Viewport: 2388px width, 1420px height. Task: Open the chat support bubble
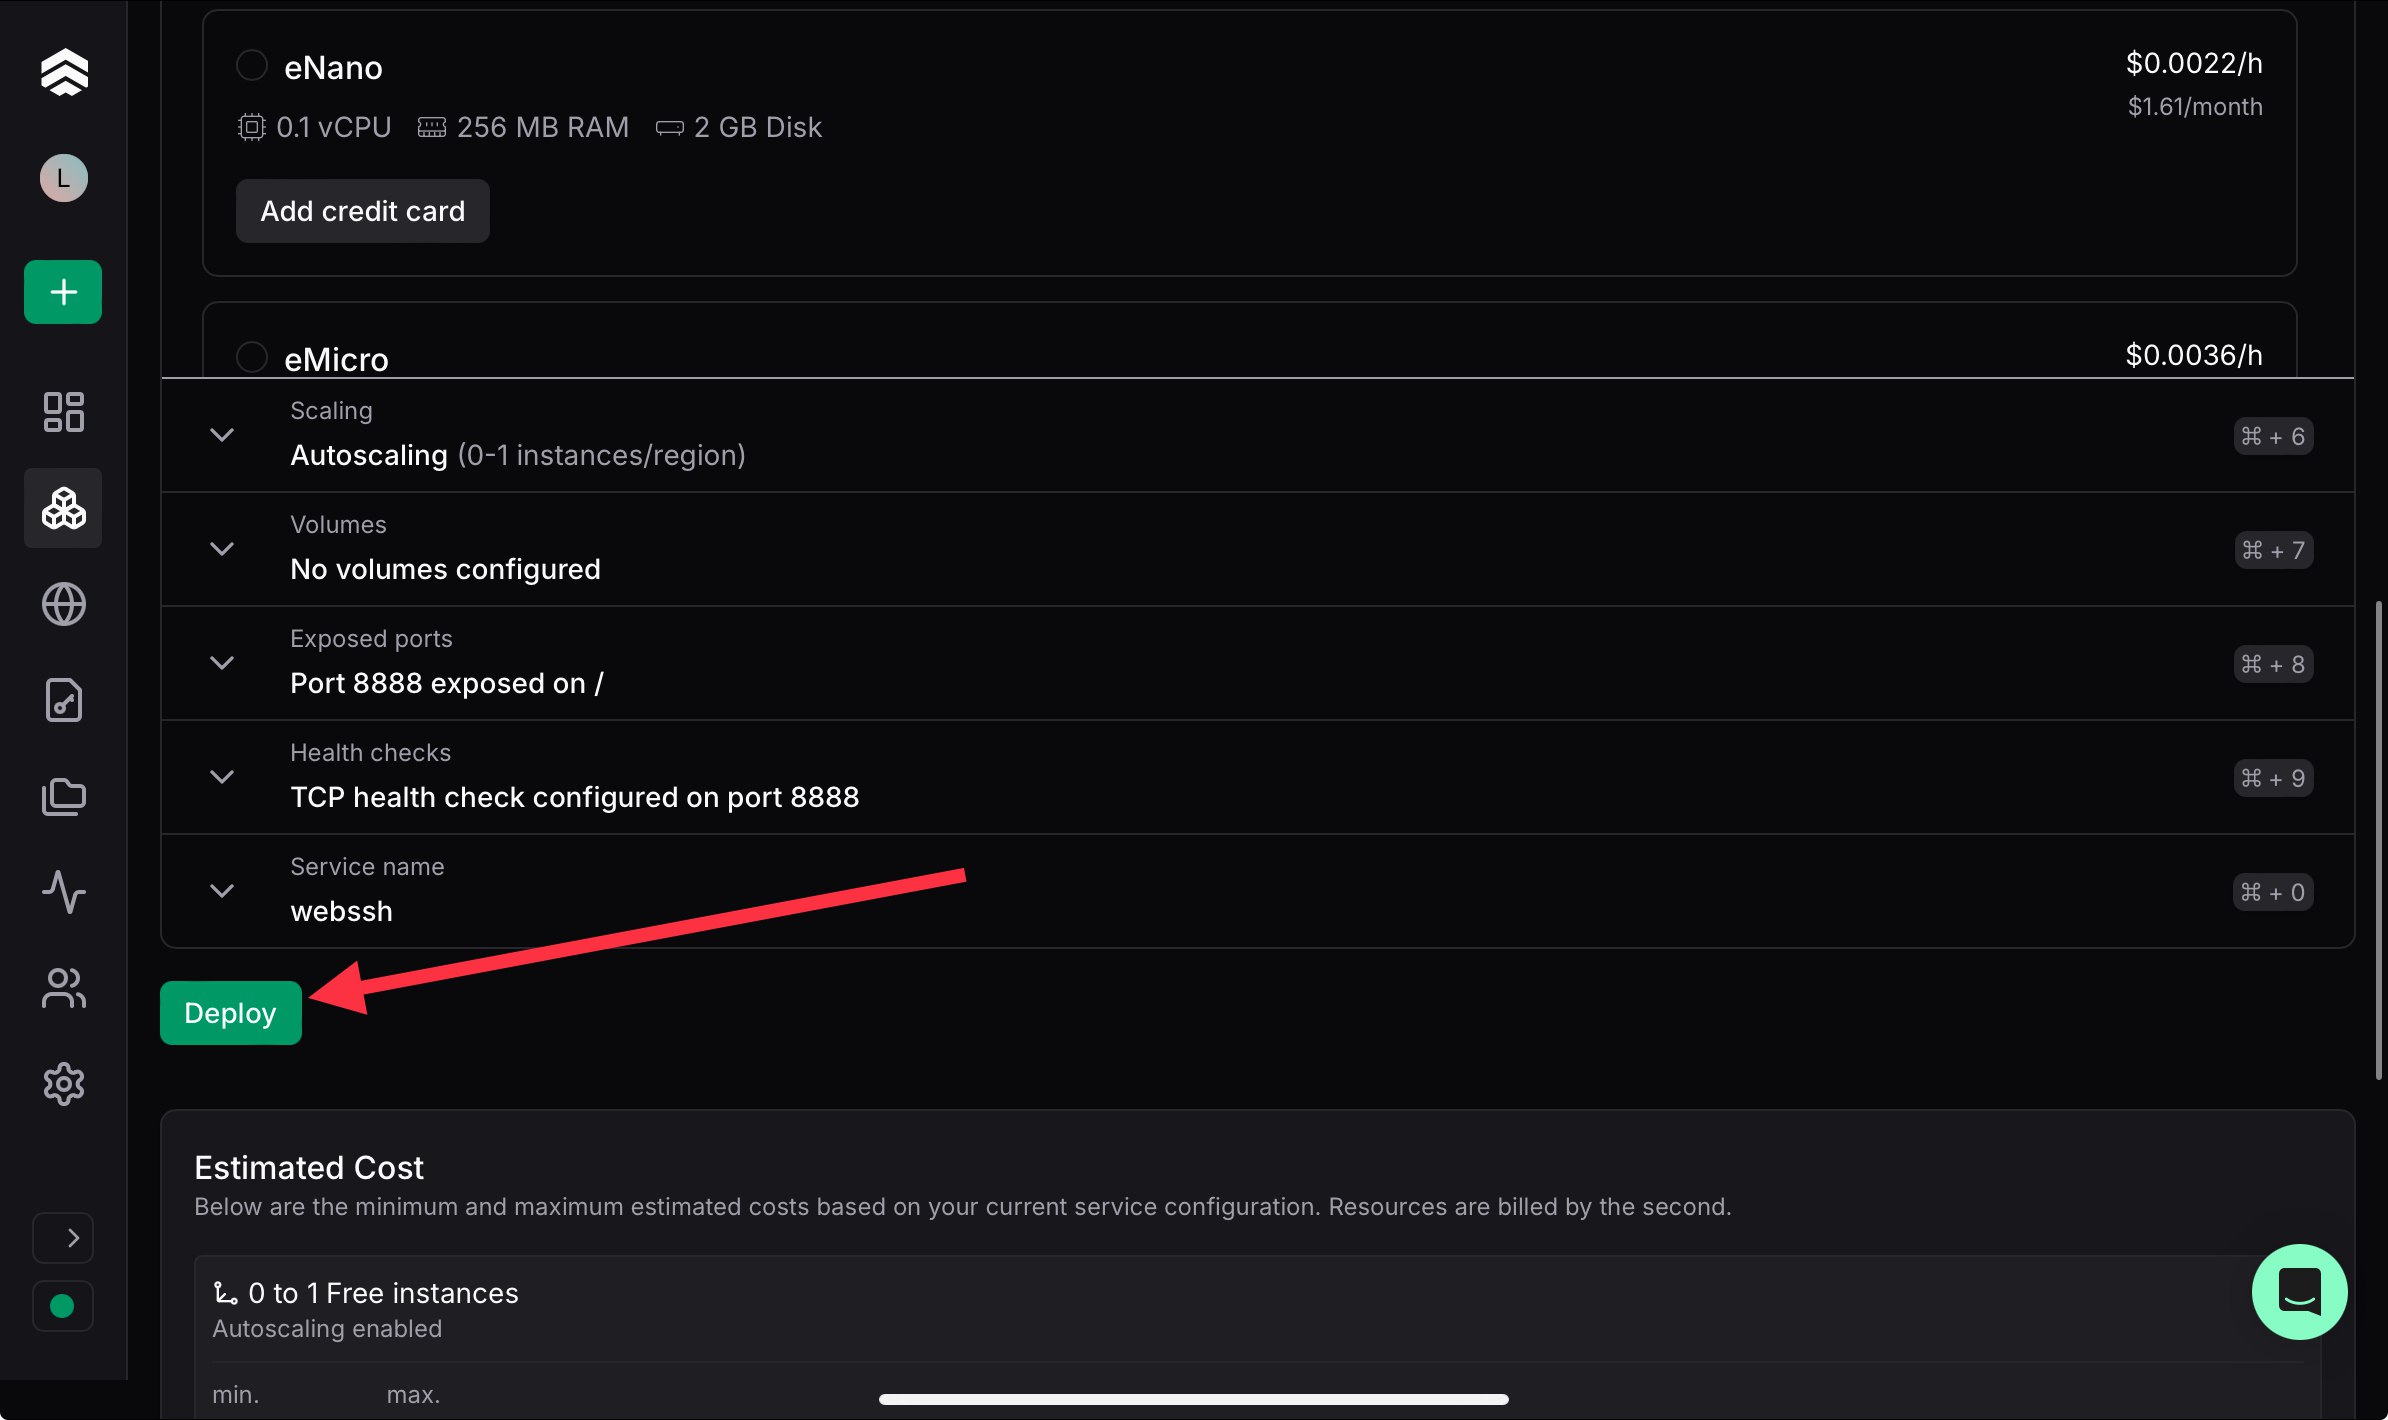point(2299,1292)
